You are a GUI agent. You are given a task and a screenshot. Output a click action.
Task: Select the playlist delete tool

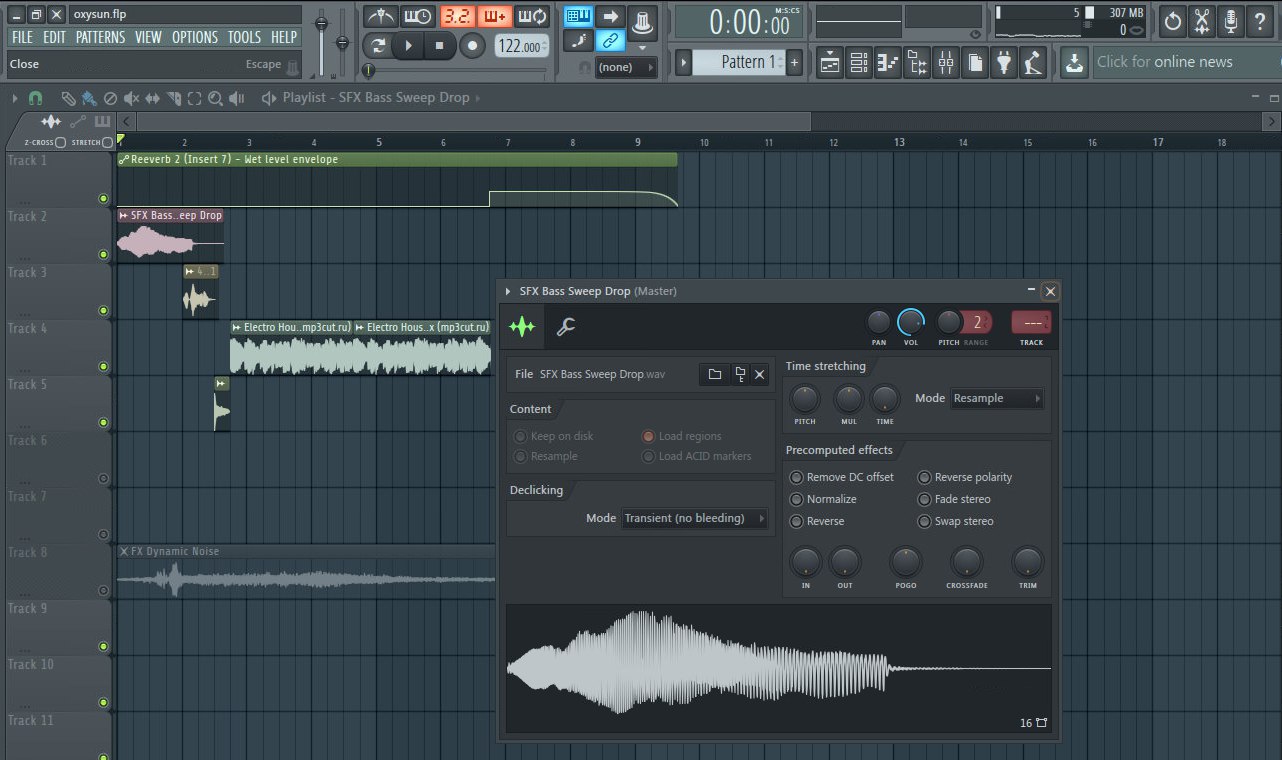coord(110,98)
